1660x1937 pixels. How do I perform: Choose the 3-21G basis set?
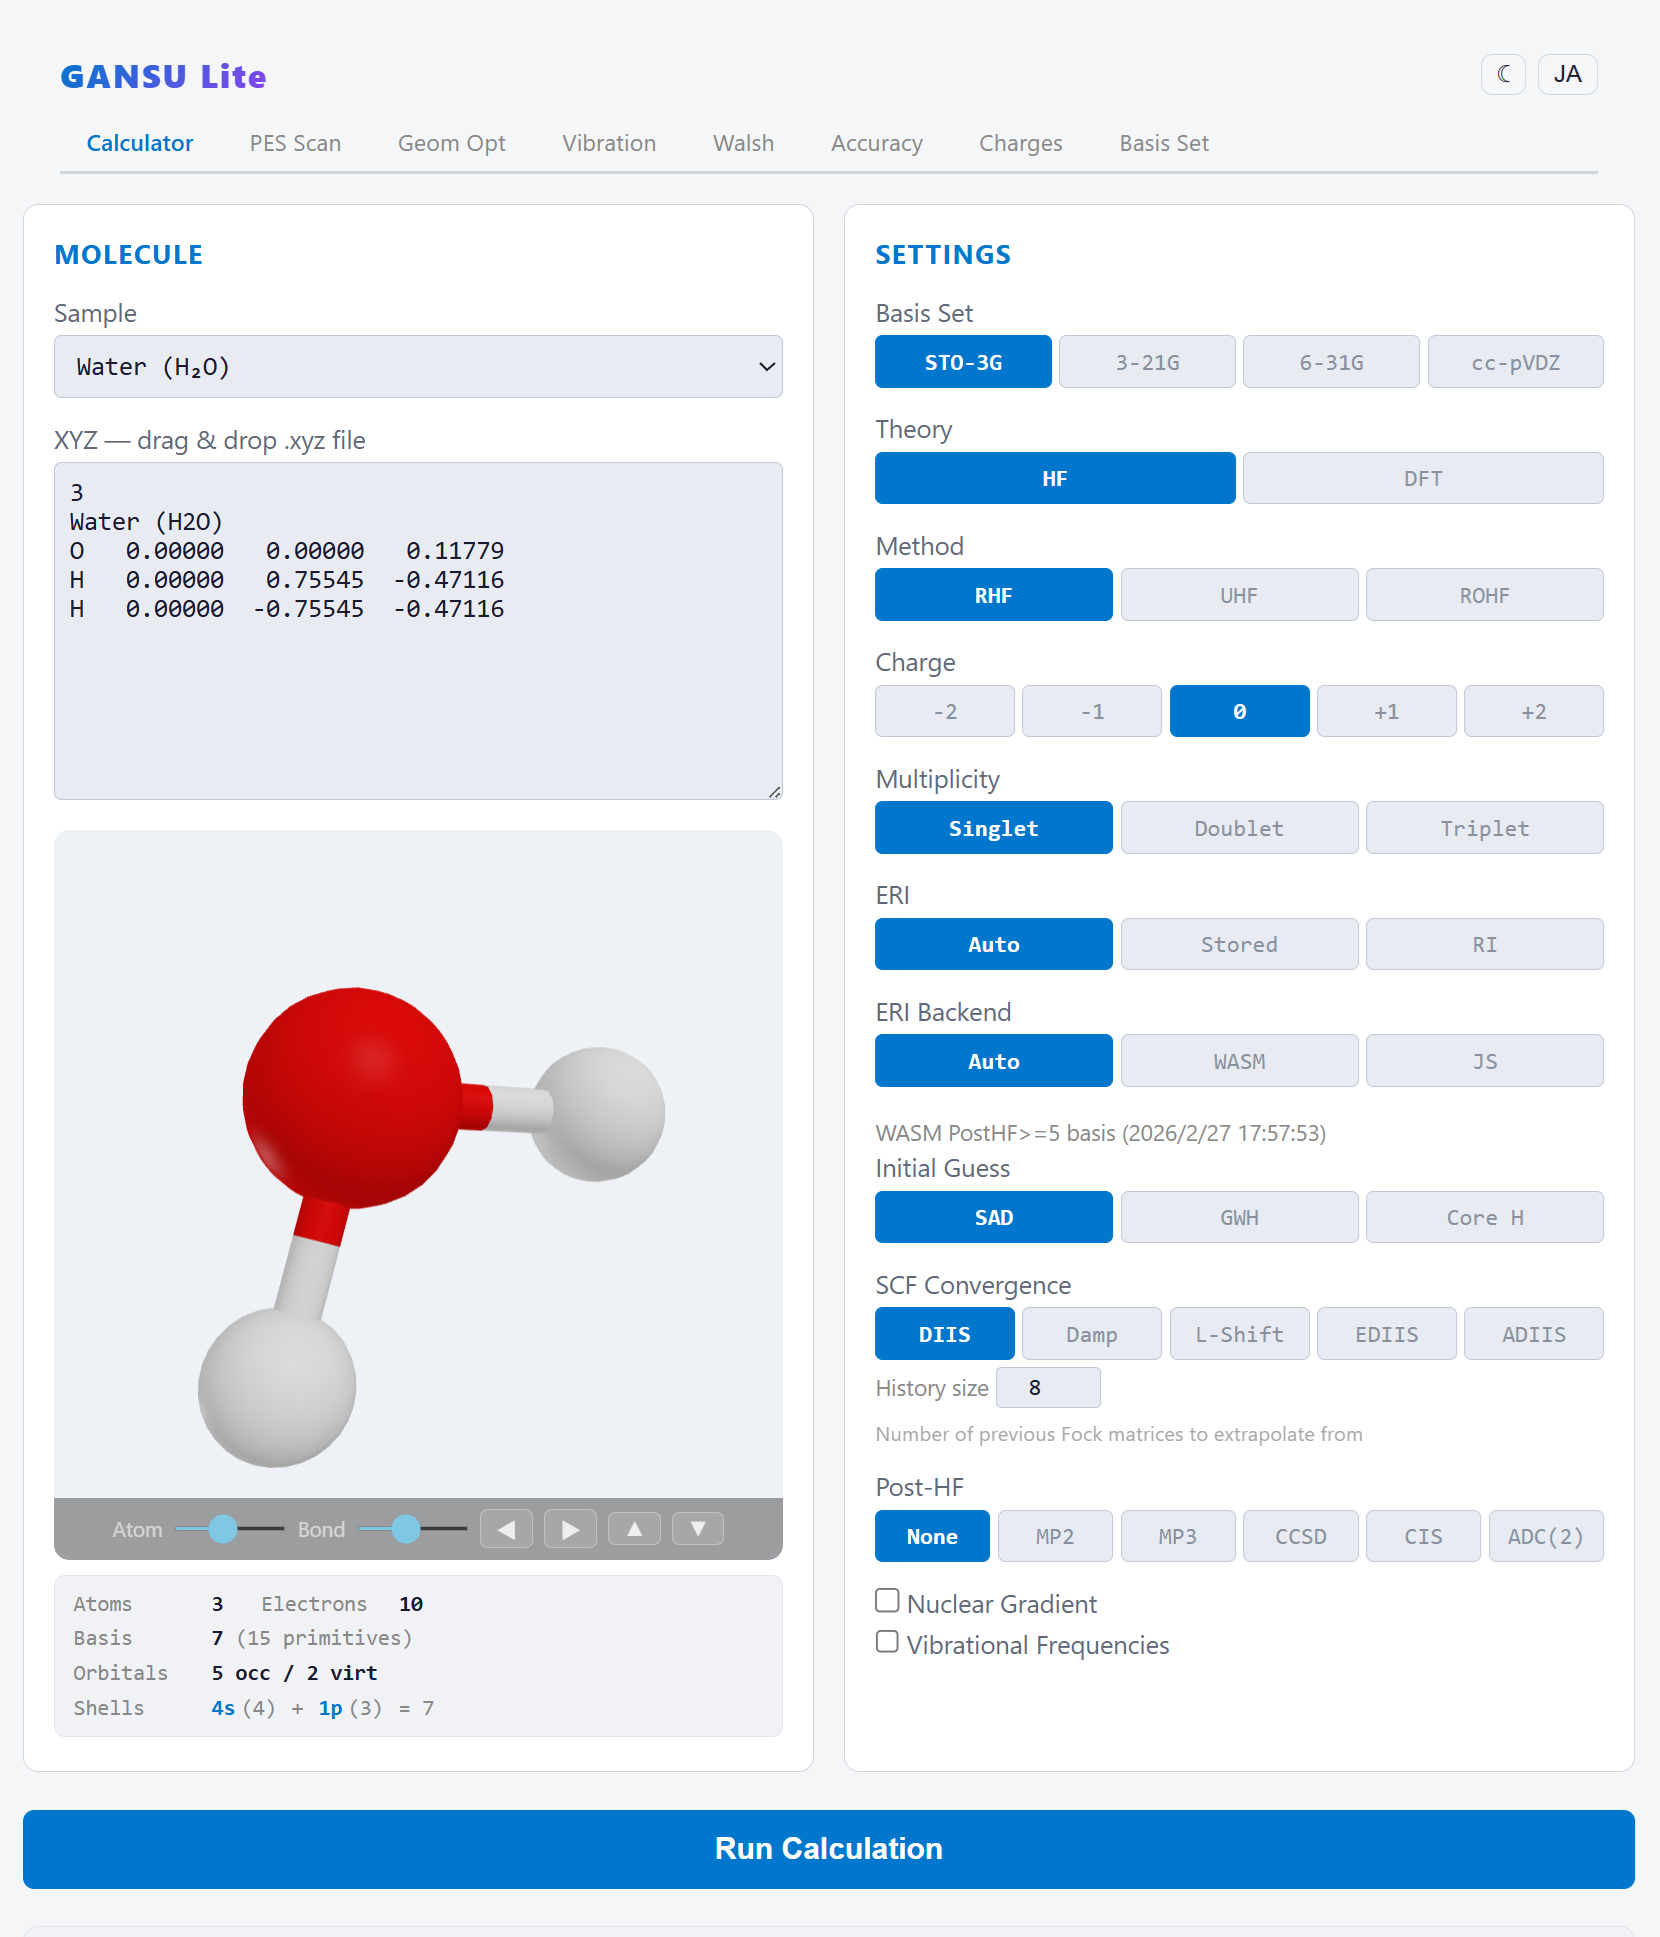pos(1147,362)
